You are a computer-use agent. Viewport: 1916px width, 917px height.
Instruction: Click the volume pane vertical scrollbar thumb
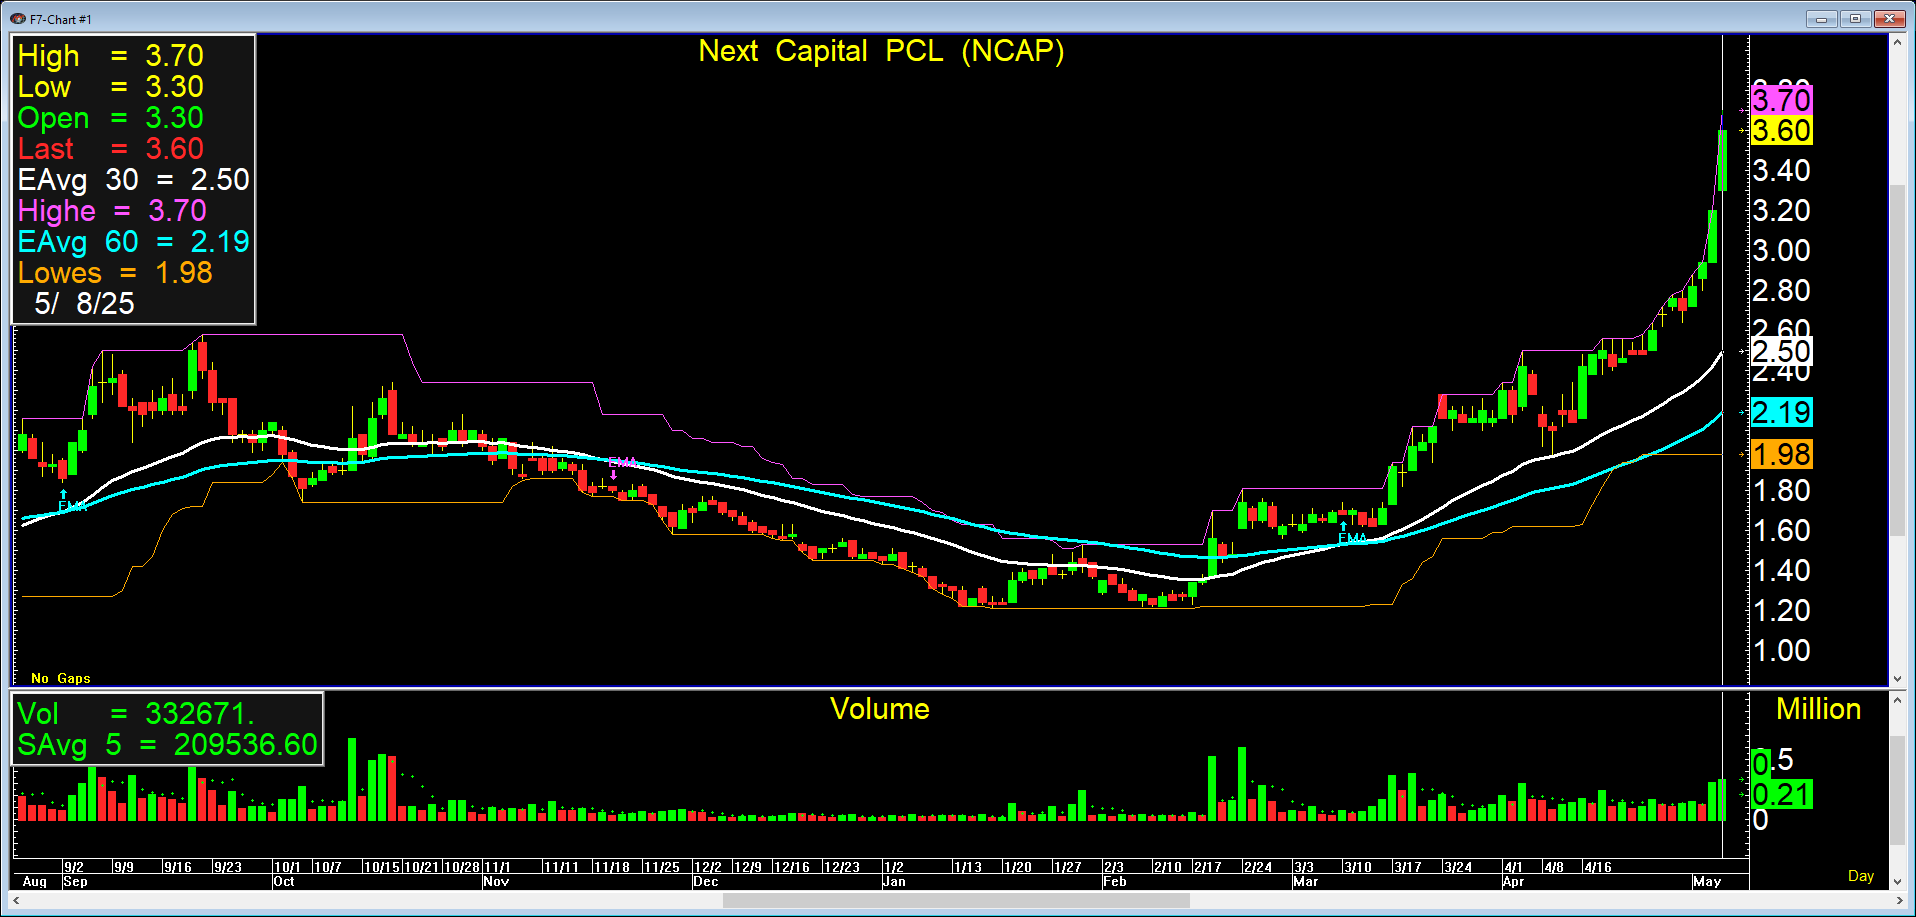[1897, 790]
